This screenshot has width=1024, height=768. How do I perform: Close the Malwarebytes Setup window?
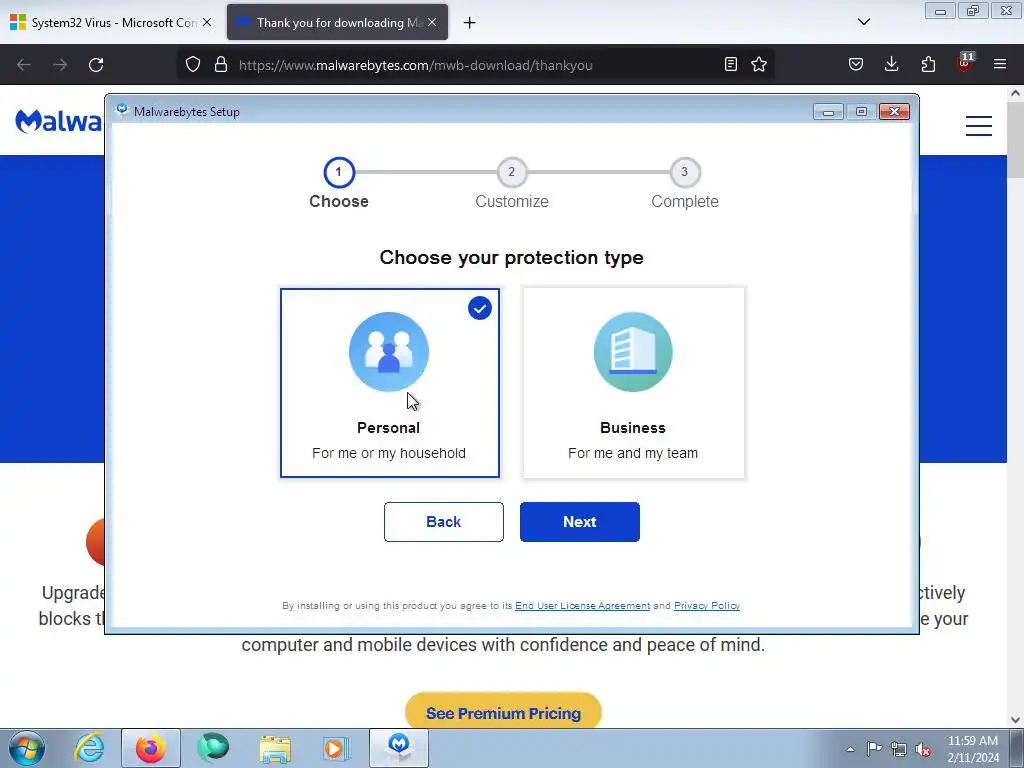894,112
